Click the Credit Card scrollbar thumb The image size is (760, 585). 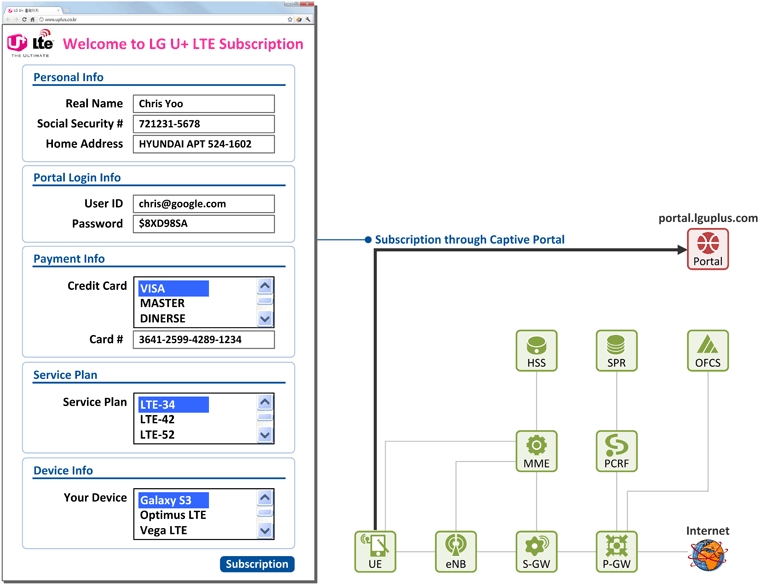tap(265, 301)
